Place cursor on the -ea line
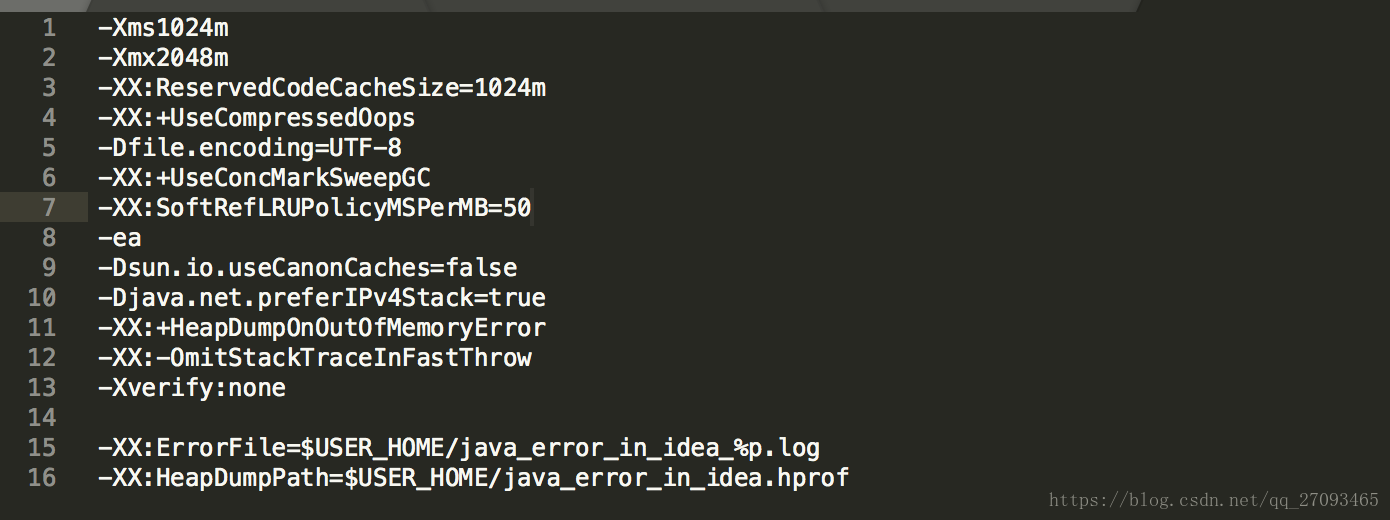Image resolution: width=1390 pixels, height=520 pixels. pyautogui.click(x=120, y=238)
